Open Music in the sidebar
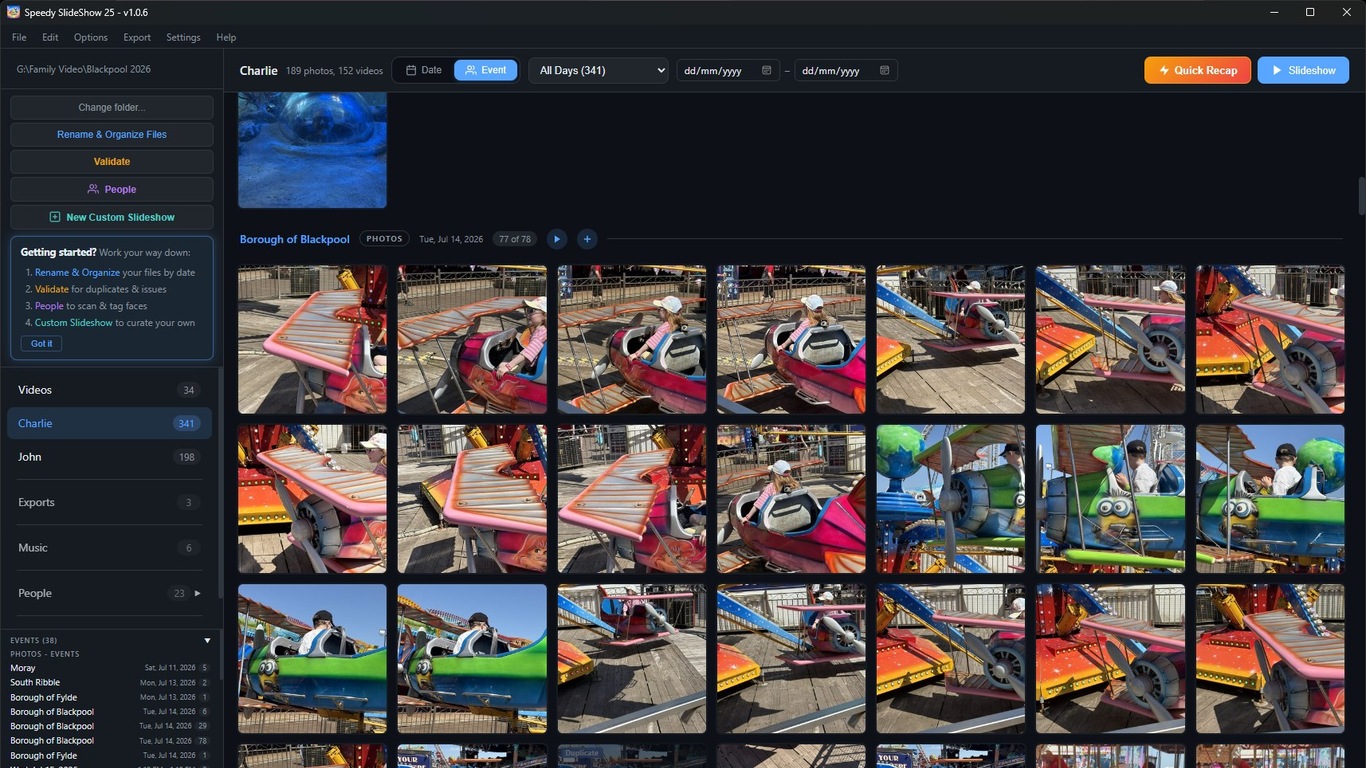 click(x=109, y=548)
